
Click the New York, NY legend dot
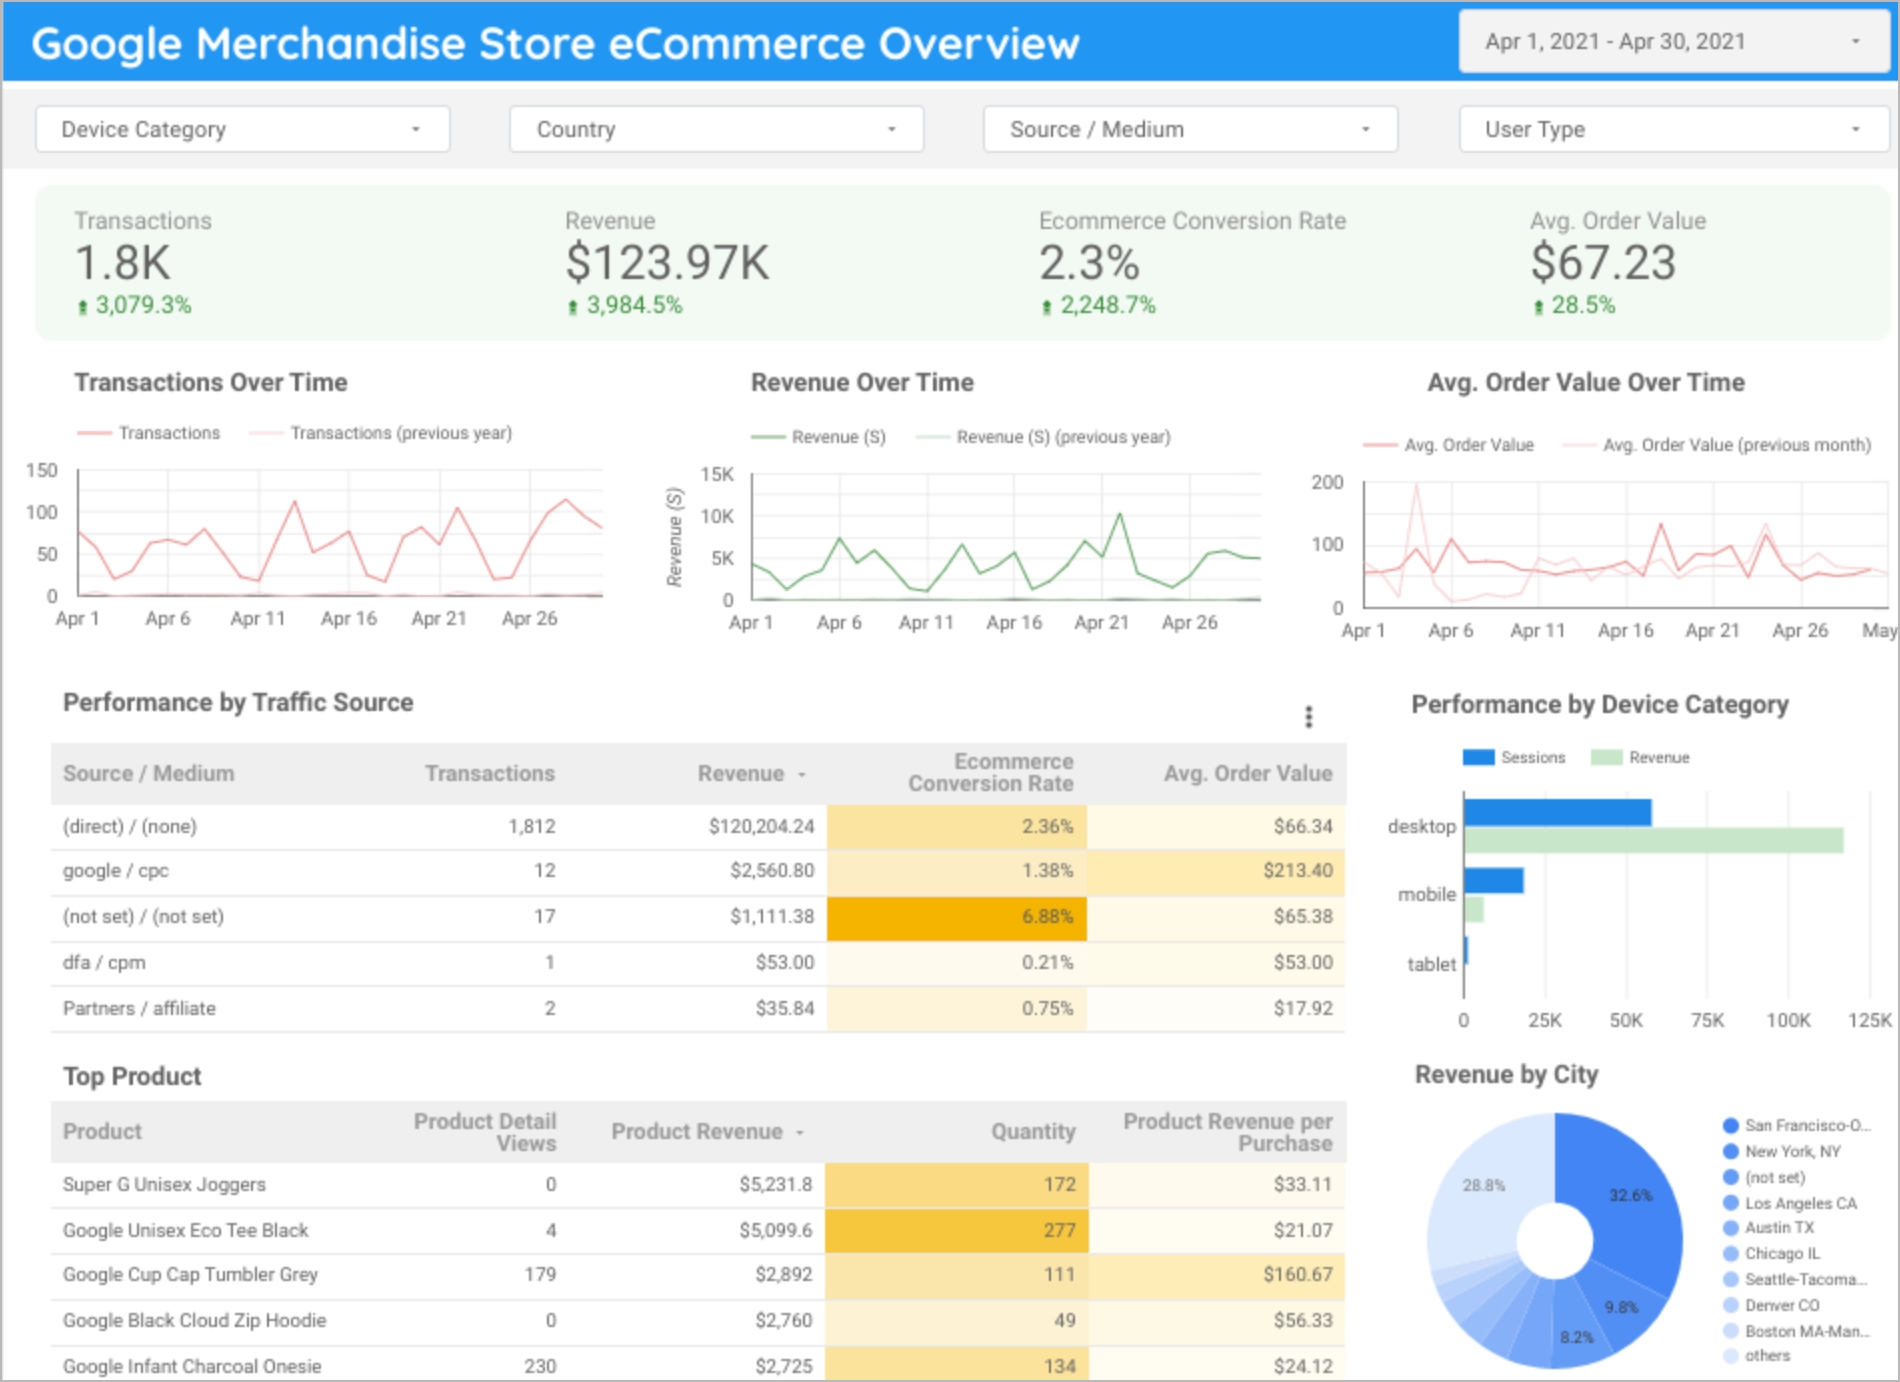1731,1152
